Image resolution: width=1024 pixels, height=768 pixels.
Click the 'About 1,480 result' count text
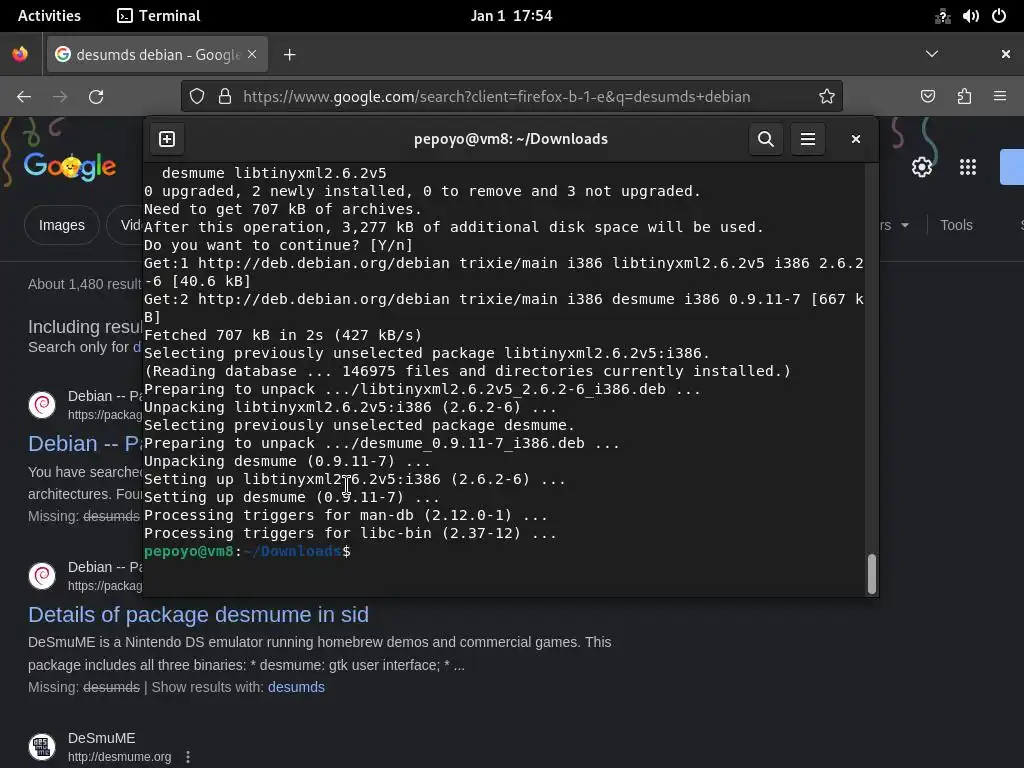pos(84,284)
